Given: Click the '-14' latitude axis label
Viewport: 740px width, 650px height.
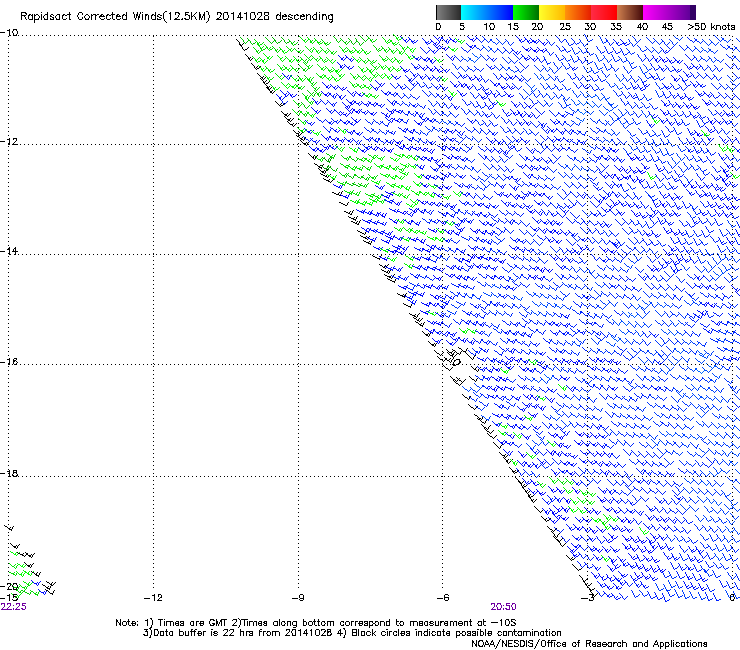Looking at the screenshot, I should coord(9,251).
